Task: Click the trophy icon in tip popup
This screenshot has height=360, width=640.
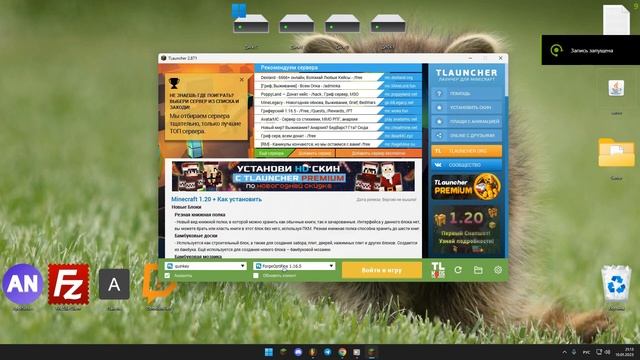Action: point(174,83)
